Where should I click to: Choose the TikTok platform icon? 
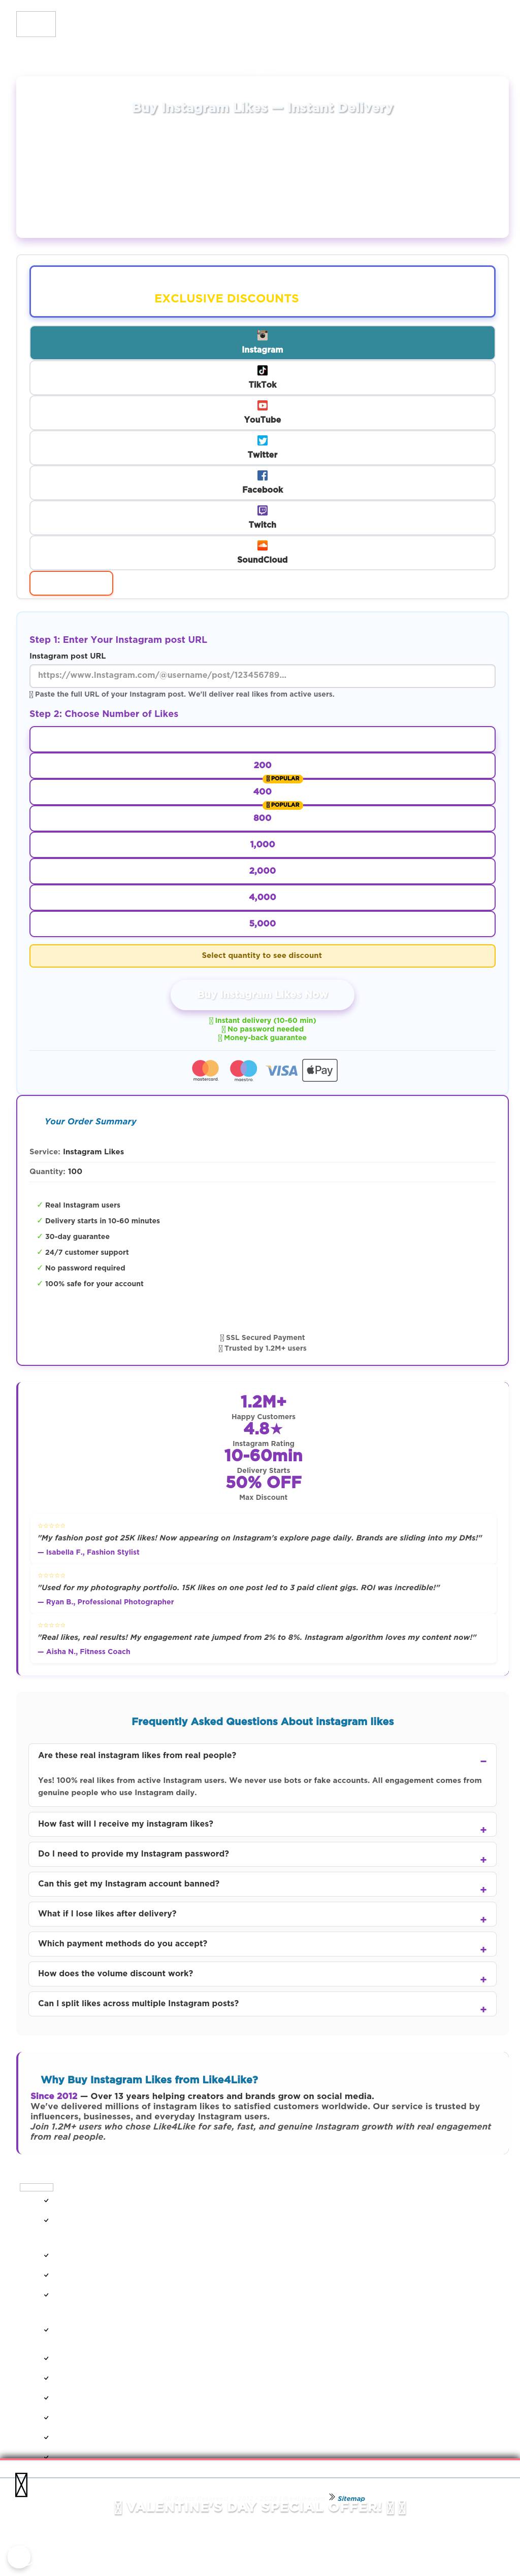coord(262,371)
